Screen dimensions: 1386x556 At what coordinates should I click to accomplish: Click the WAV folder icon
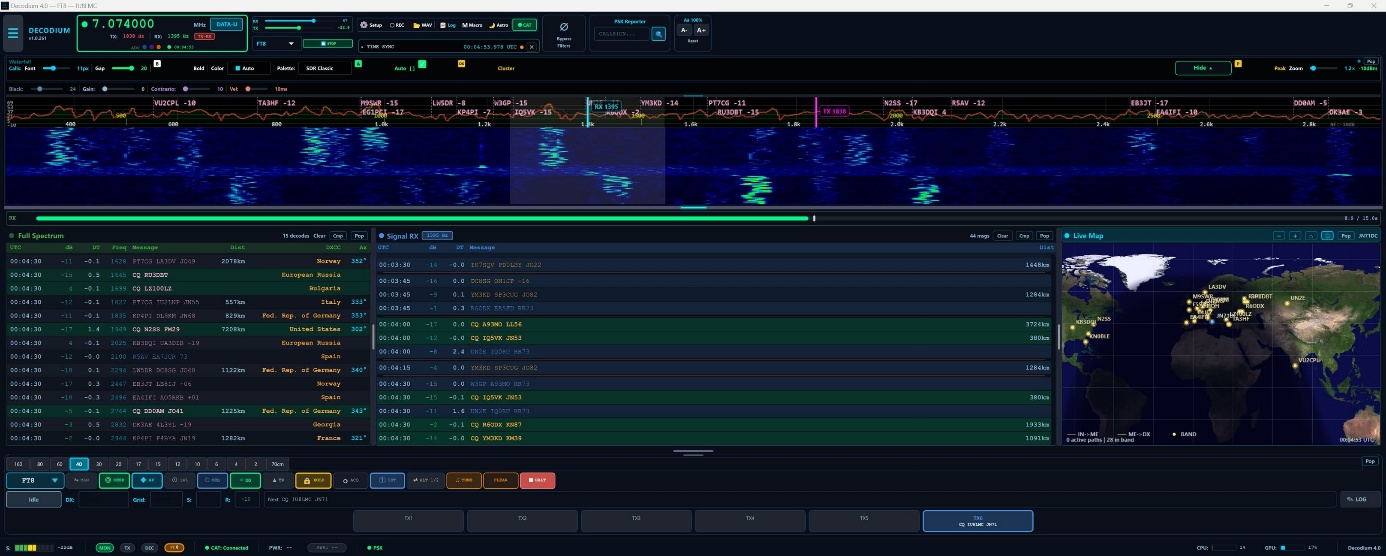tap(422, 24)
